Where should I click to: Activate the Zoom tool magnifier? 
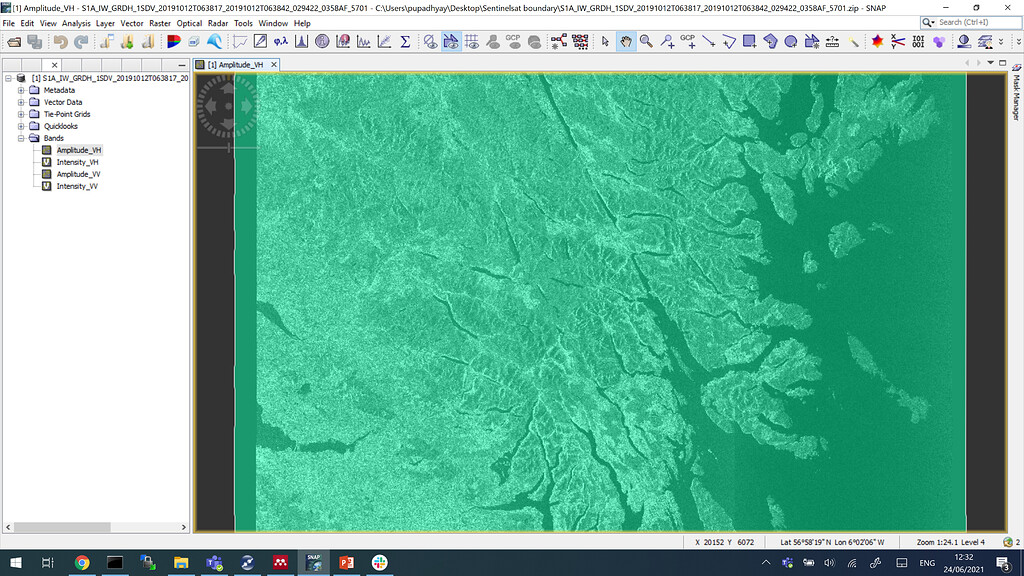click(646, 41)
